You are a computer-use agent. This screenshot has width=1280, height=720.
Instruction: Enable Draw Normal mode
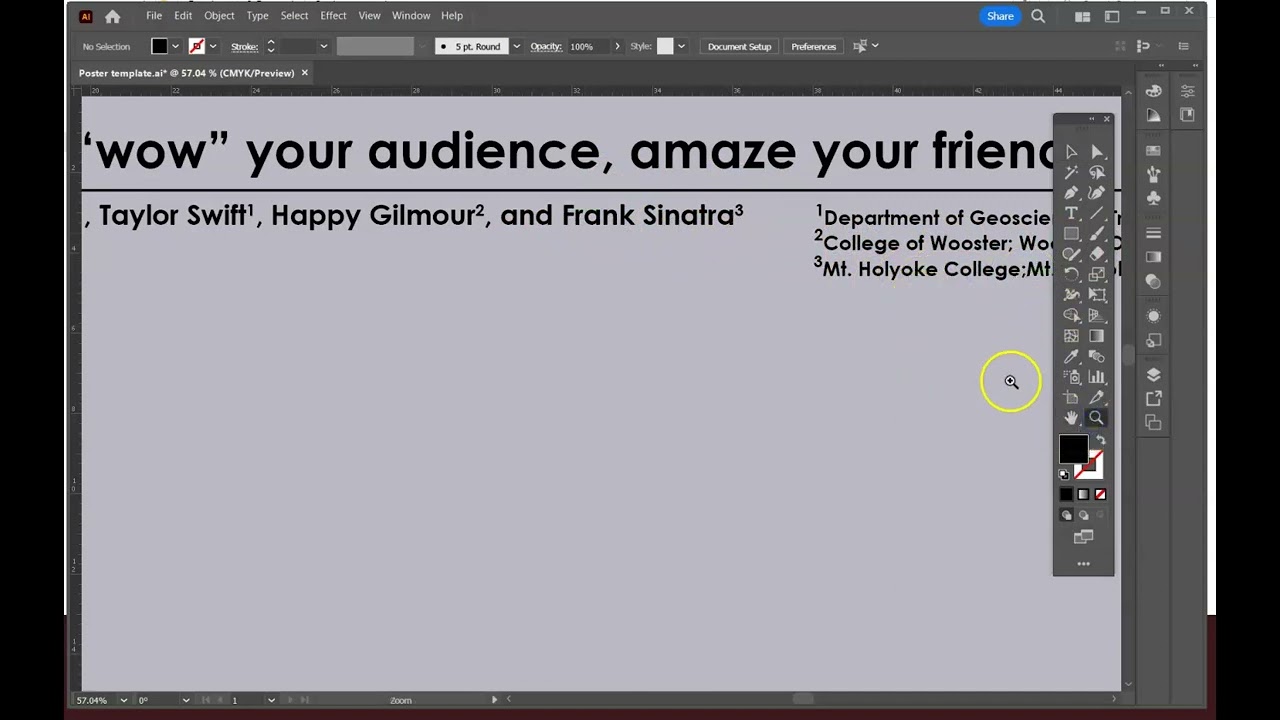tap(1066, 515)
